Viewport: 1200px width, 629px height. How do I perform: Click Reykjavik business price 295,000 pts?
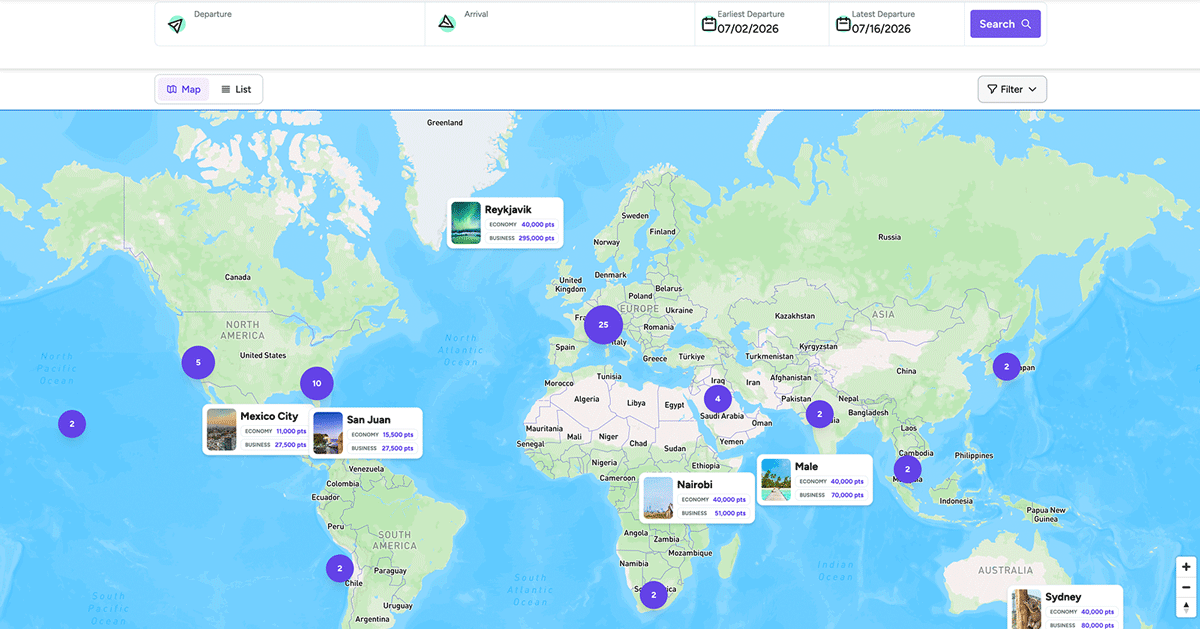(x=536, y=238)
